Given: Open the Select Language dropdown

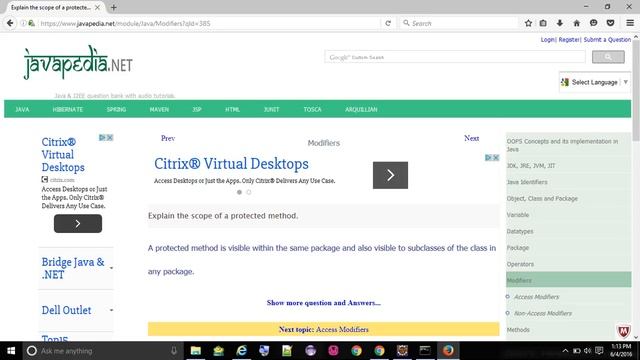Looking at the screenshot, I should tap(594, 82).
